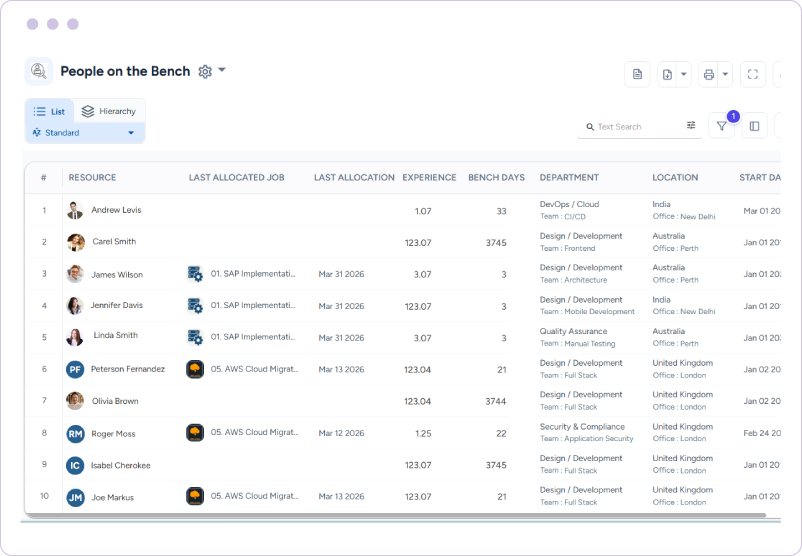Open resource James Wilson
This screenshot has width=802, height=556.
[x=117, y=275]
